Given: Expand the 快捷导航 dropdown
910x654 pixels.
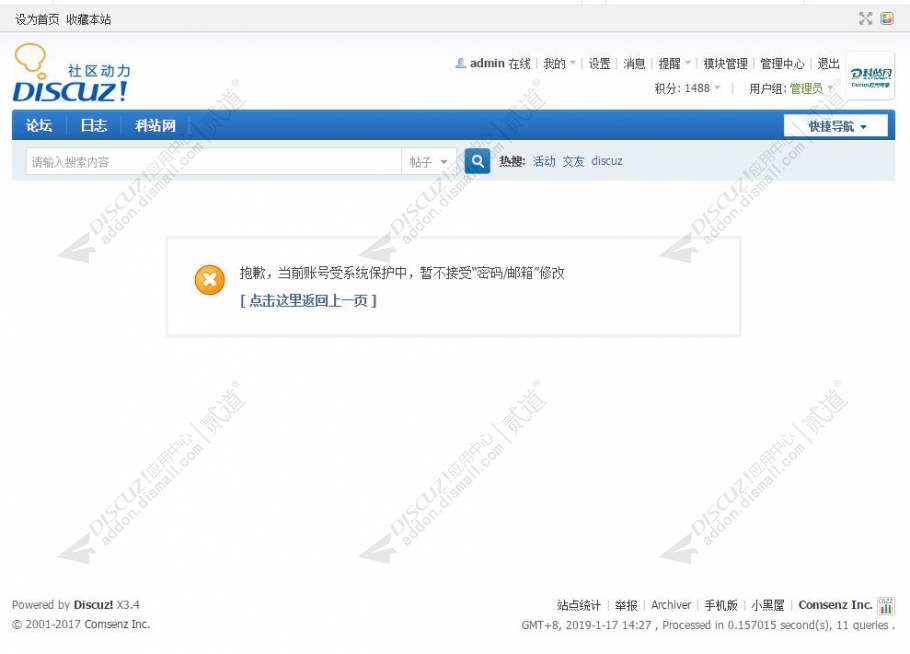Looking at the screenshot, I should pos(836,126).
